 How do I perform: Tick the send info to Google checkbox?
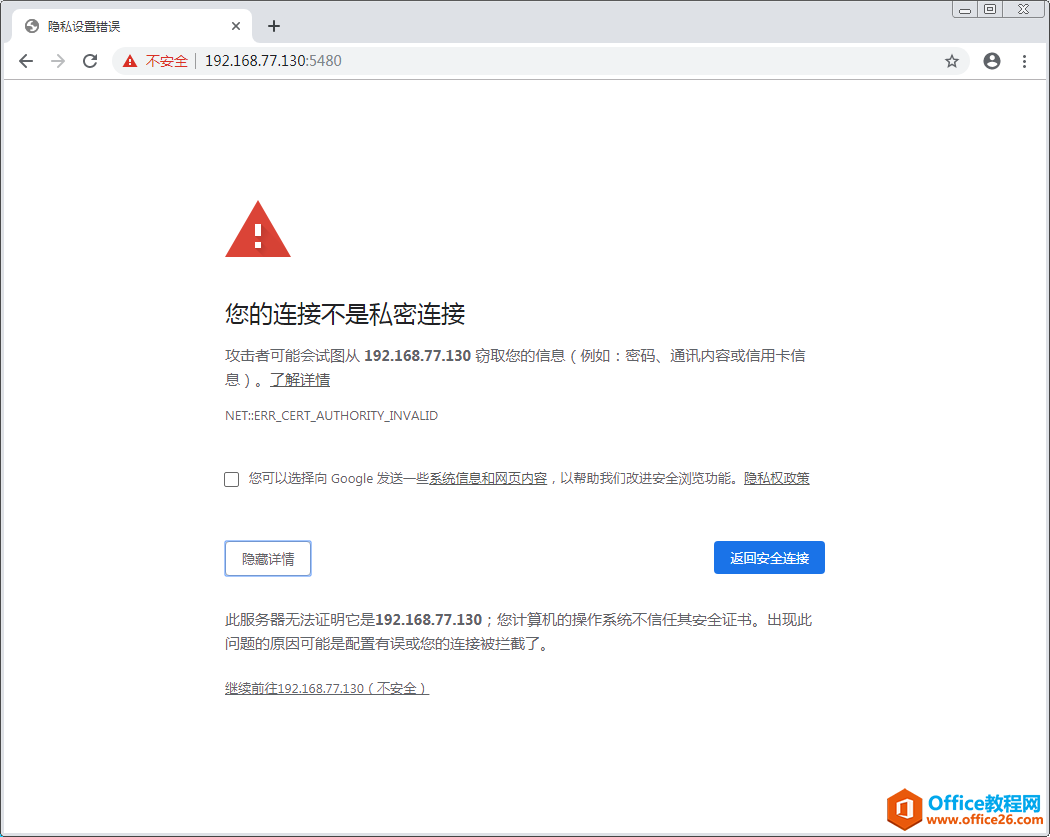[x=232, y=479]
